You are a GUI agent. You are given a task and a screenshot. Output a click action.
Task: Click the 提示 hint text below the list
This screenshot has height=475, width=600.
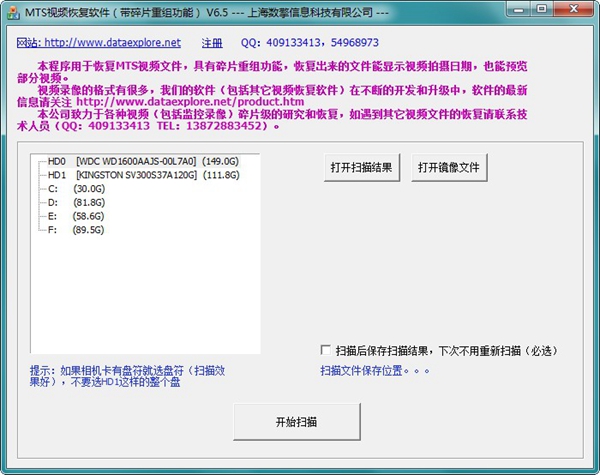(x=128, y=376)
